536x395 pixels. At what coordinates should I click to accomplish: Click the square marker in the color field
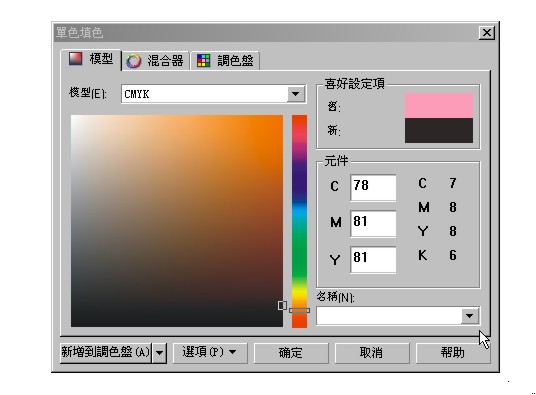pyautogui.click(x=282, y=305)
